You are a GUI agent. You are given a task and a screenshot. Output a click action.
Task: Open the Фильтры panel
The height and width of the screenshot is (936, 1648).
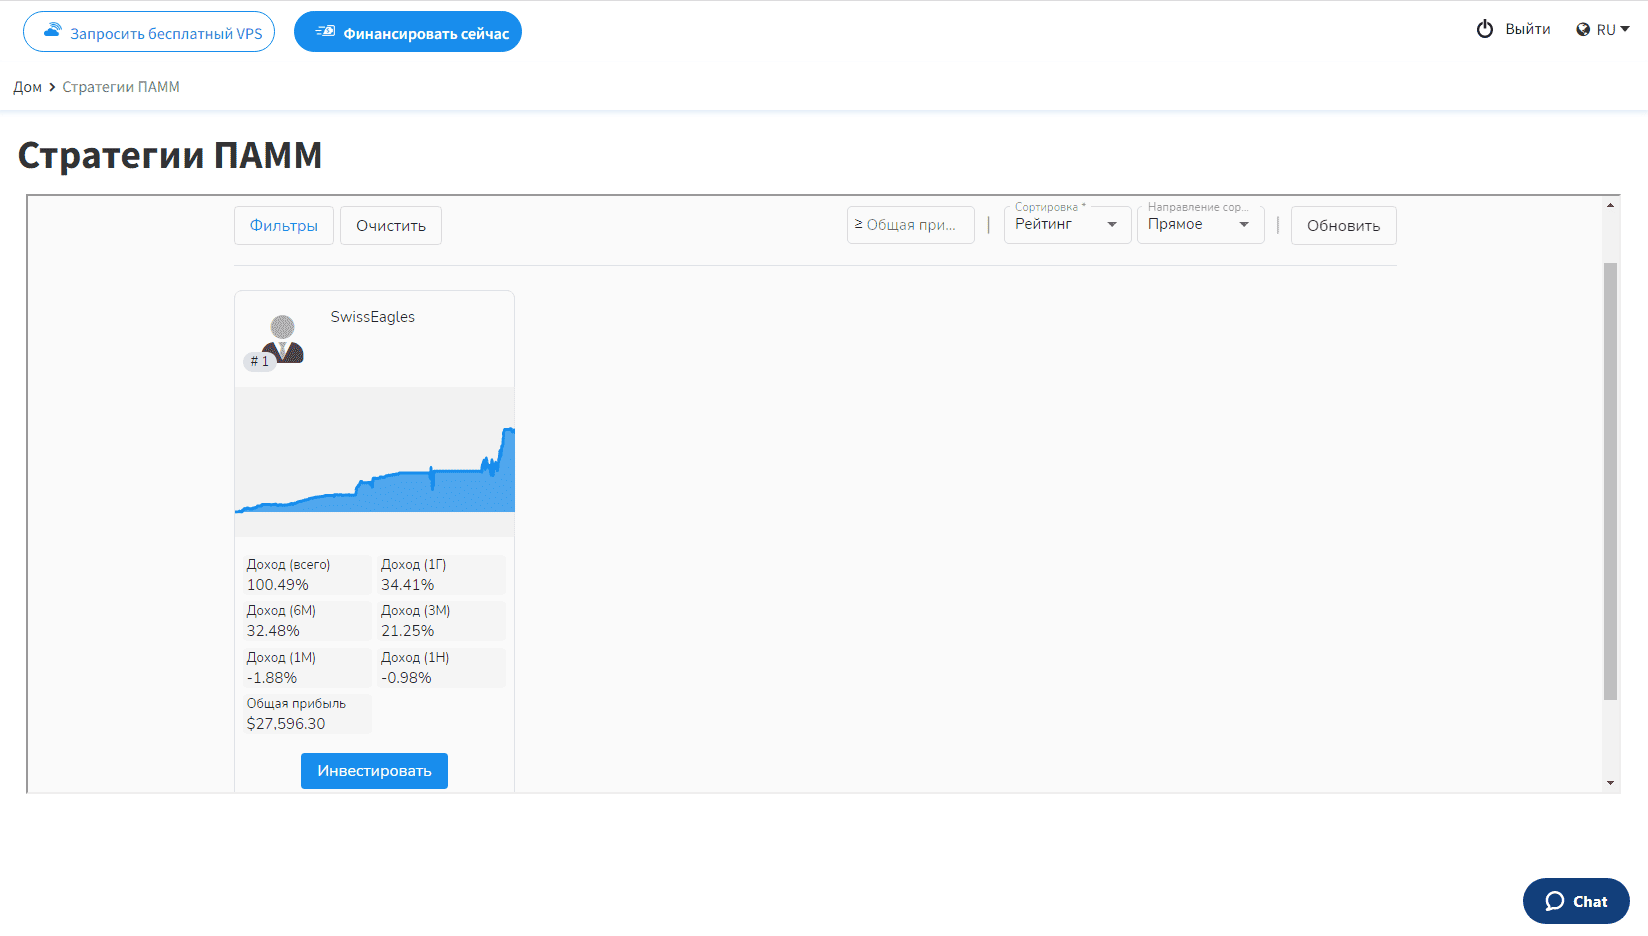pyautogui.click(x=284, y=225)
